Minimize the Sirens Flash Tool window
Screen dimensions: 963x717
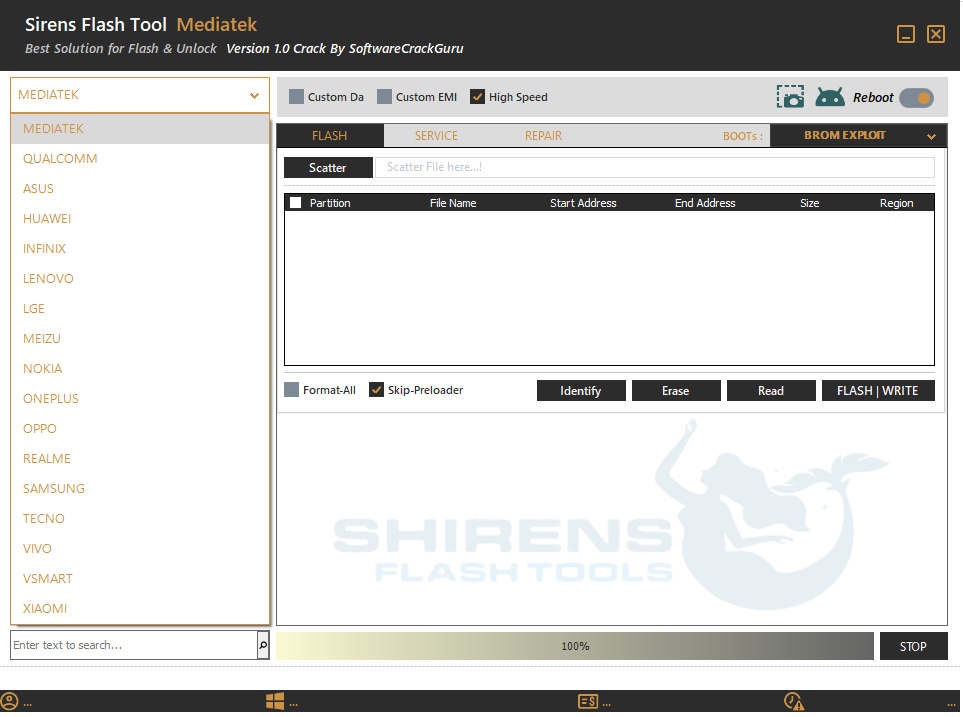[906, 35]
